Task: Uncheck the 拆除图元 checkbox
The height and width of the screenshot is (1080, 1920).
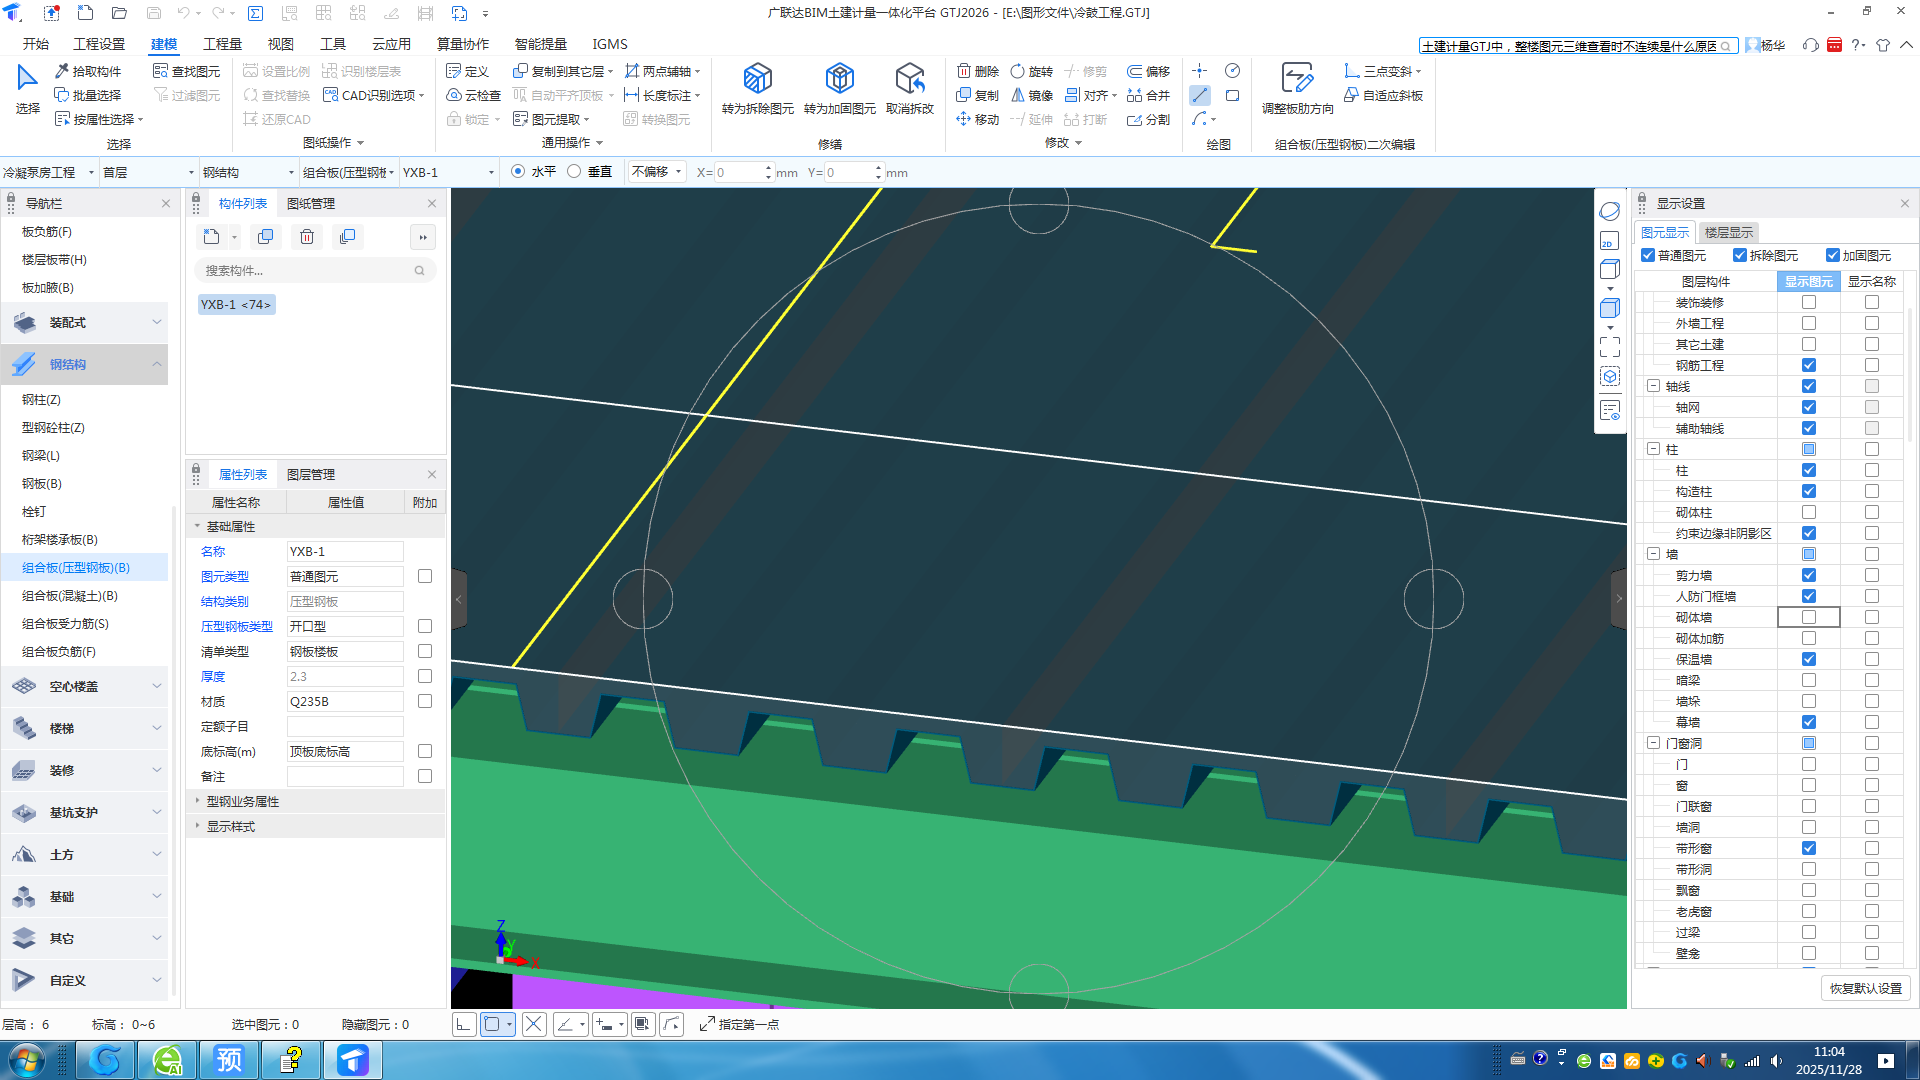Action: click(x=1740, y=256)
